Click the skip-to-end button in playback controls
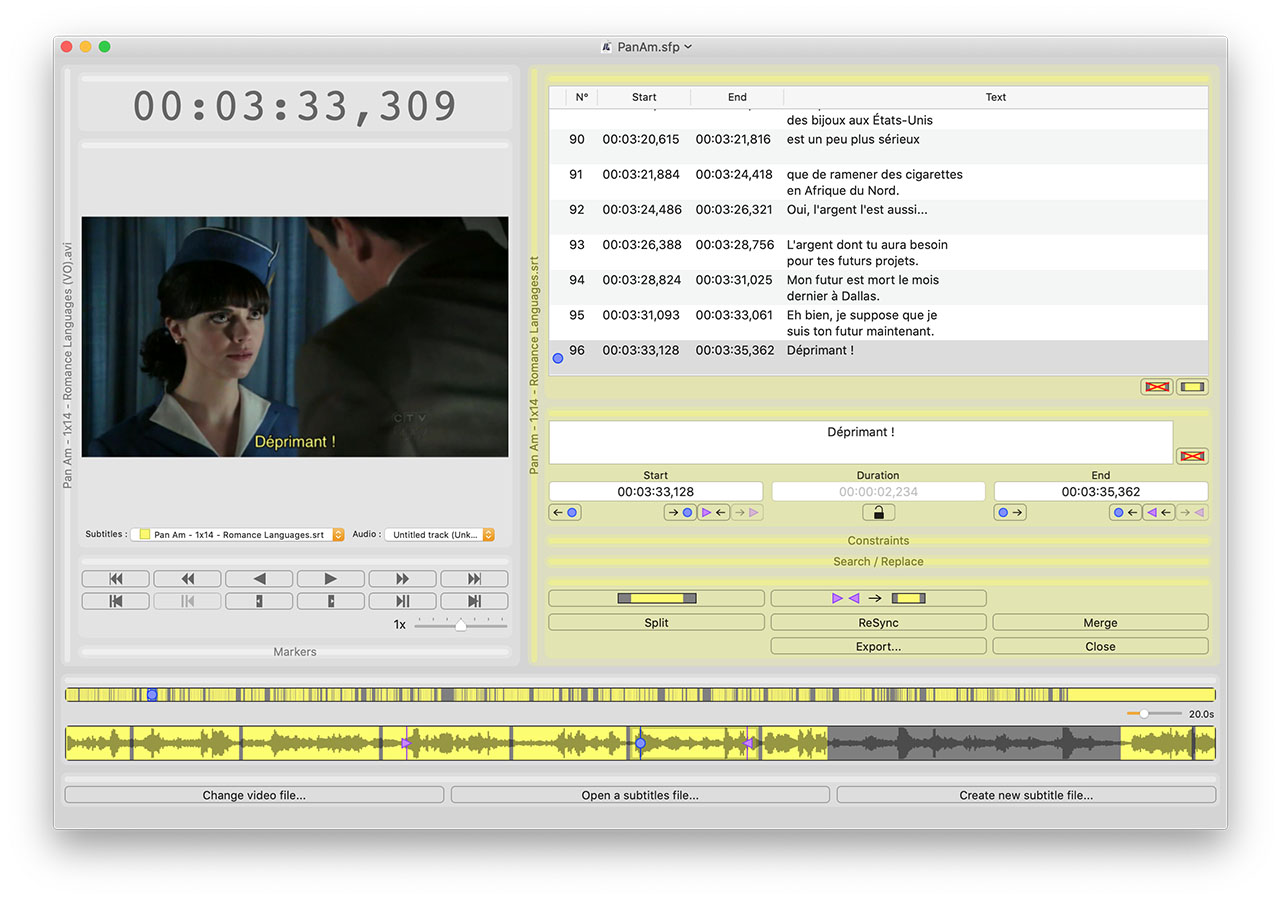1281x900 pixels. [x=474, y=579]
